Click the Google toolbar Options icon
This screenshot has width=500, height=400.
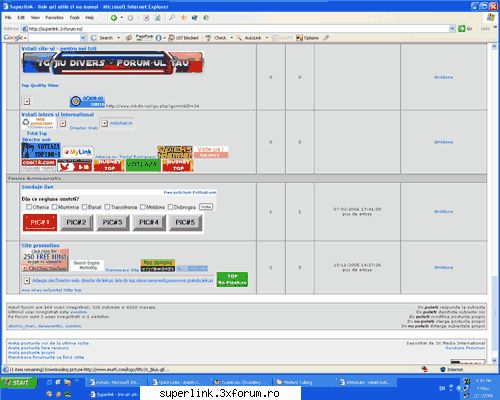299,38
